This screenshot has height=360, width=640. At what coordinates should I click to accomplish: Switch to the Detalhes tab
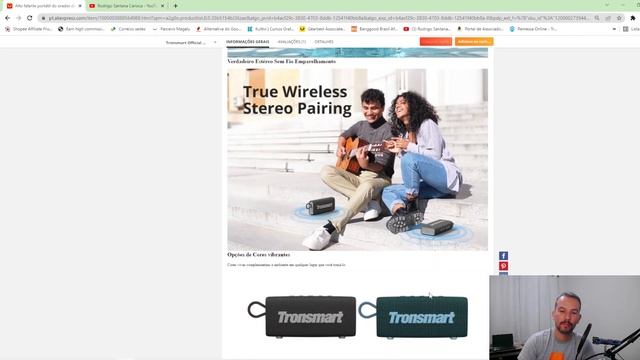[x=324, y=42]
